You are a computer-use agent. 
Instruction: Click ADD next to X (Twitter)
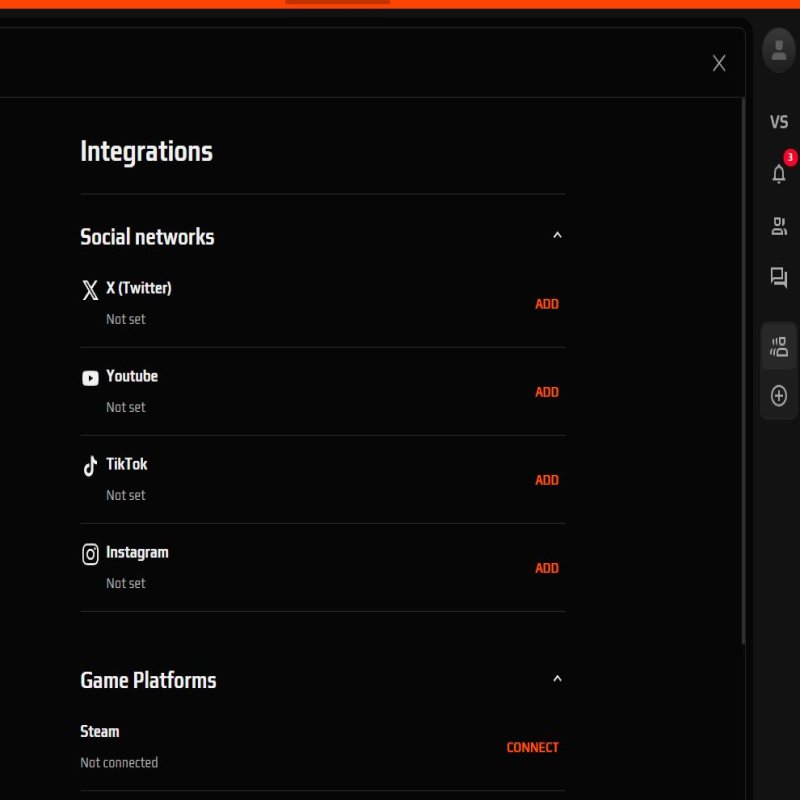click(x=546, y=304)
